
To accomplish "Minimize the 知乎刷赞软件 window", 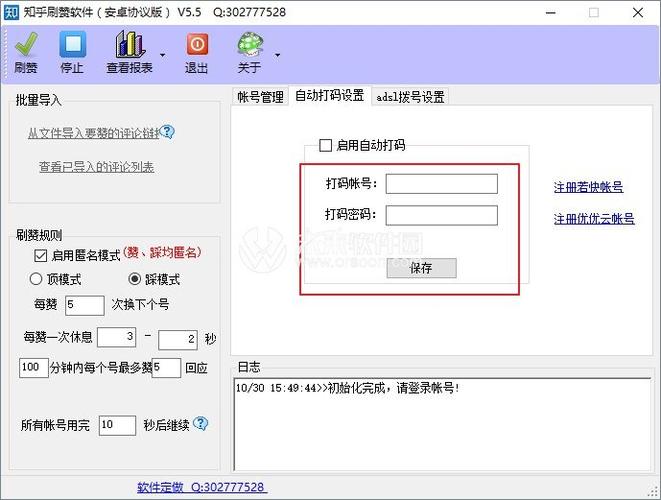I will (x=551, y=13).
